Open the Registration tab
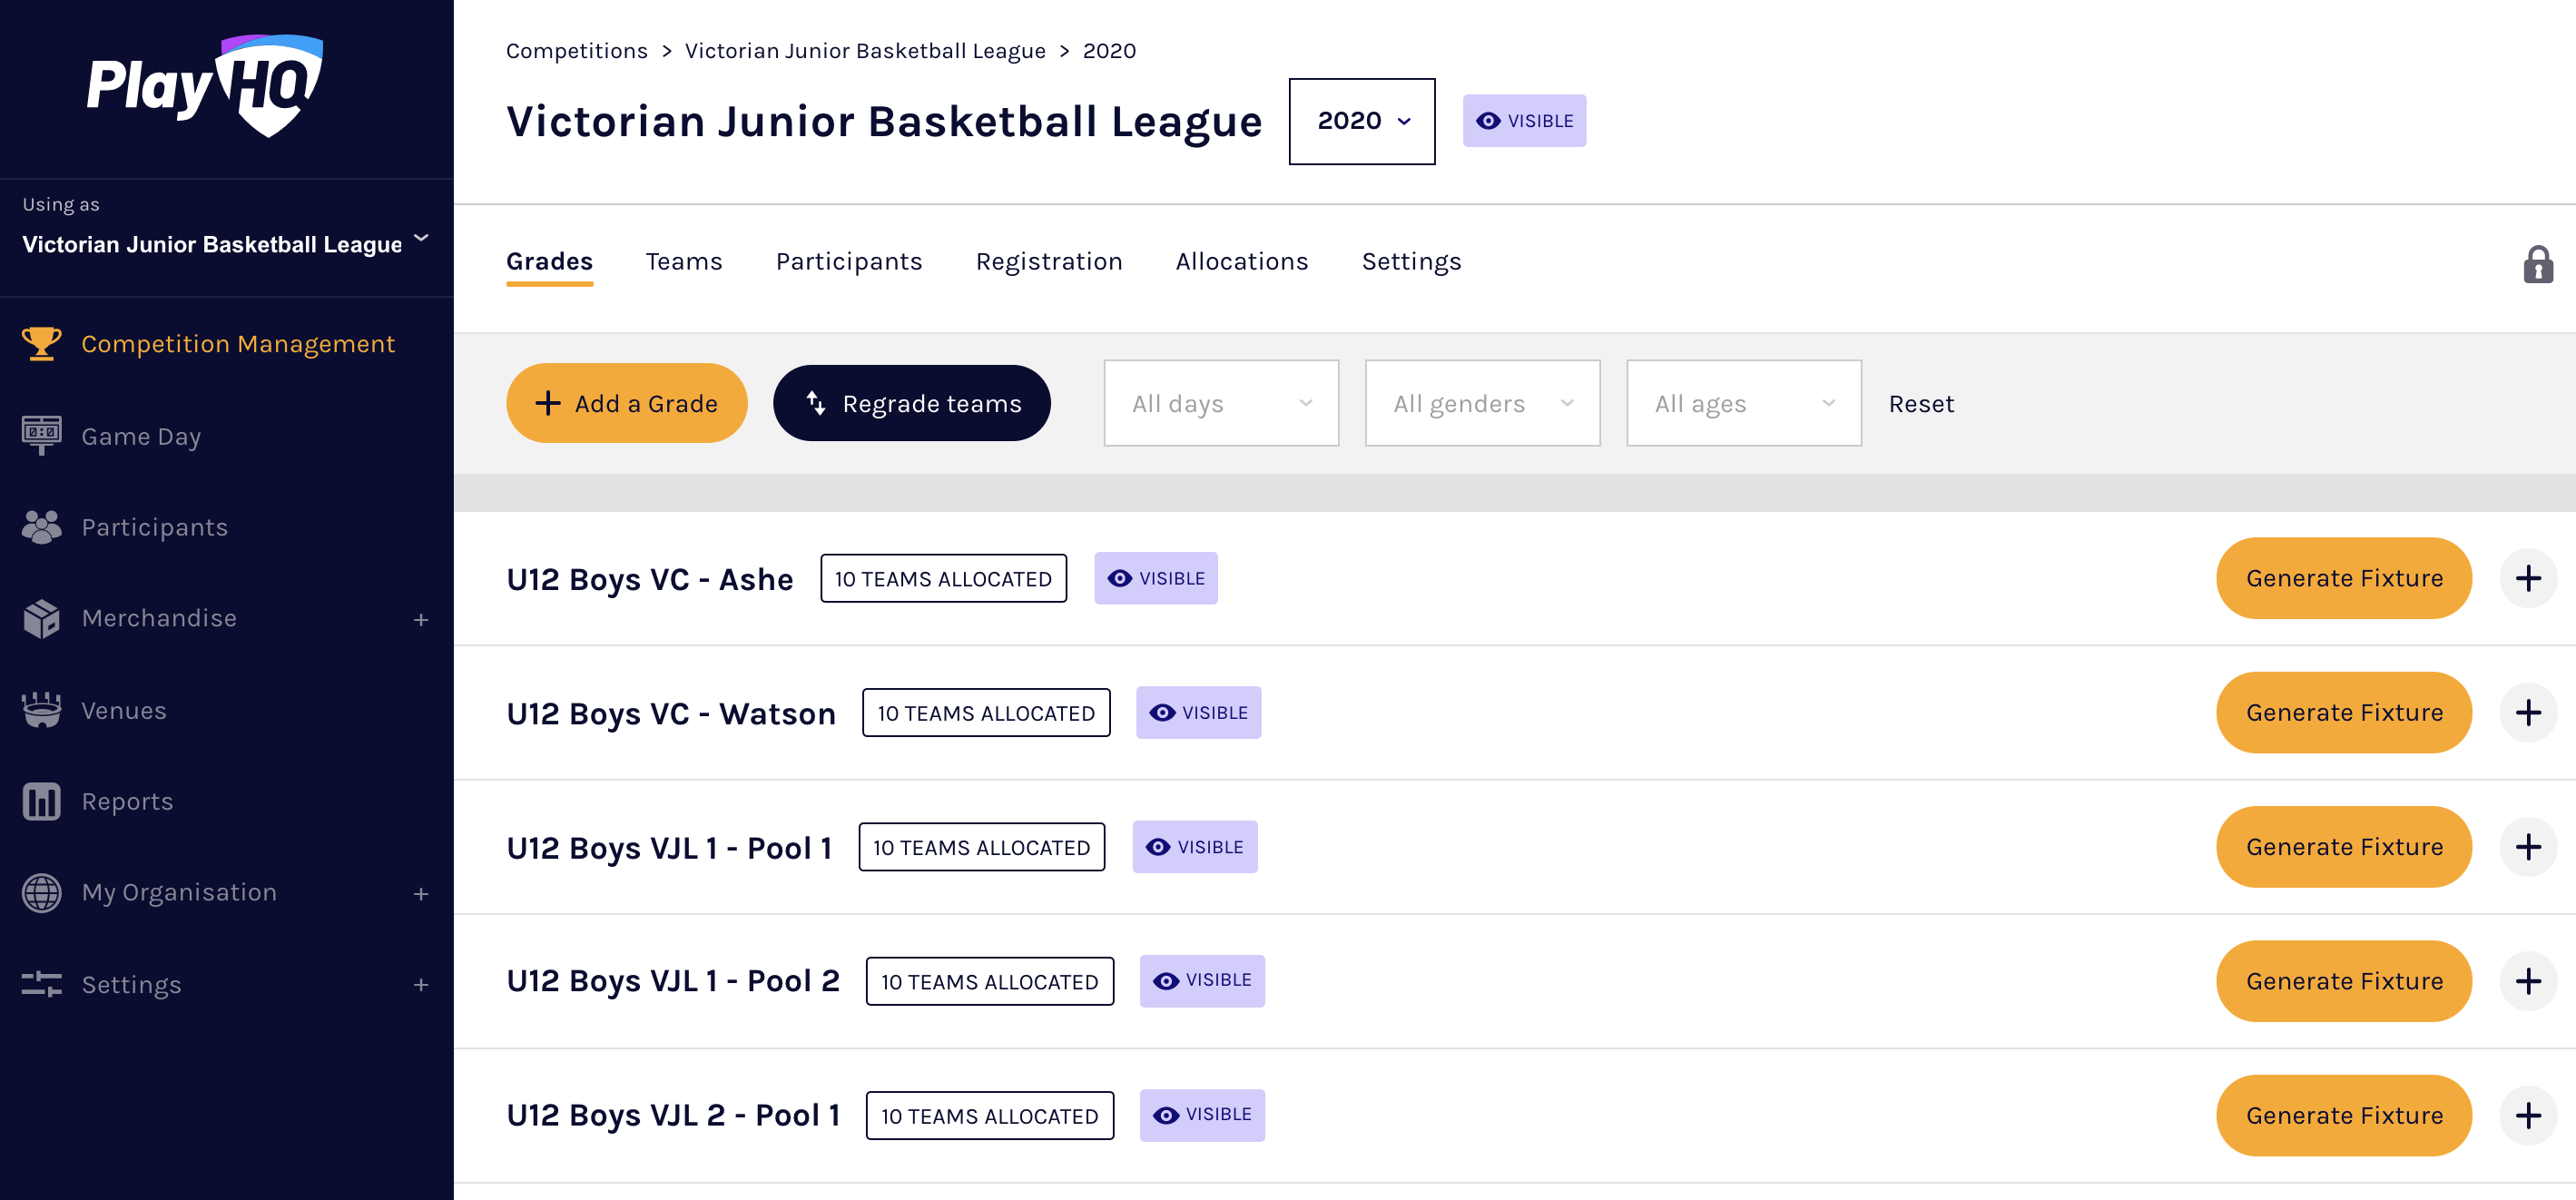Image resolution: width=2576 pixels, height=1200 pixels. click(1048, 261)
